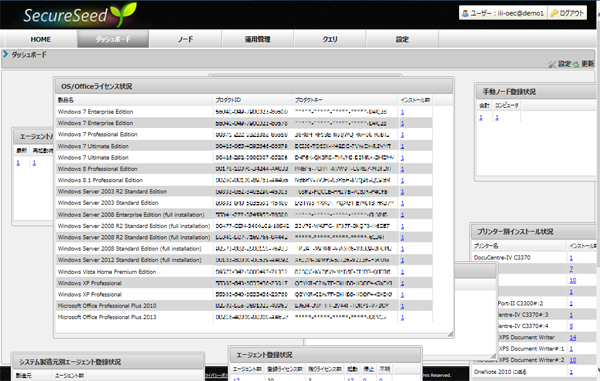Select Windows 8.1 Professional Edition product name
600x381 pixels.
tap(100, 180)
